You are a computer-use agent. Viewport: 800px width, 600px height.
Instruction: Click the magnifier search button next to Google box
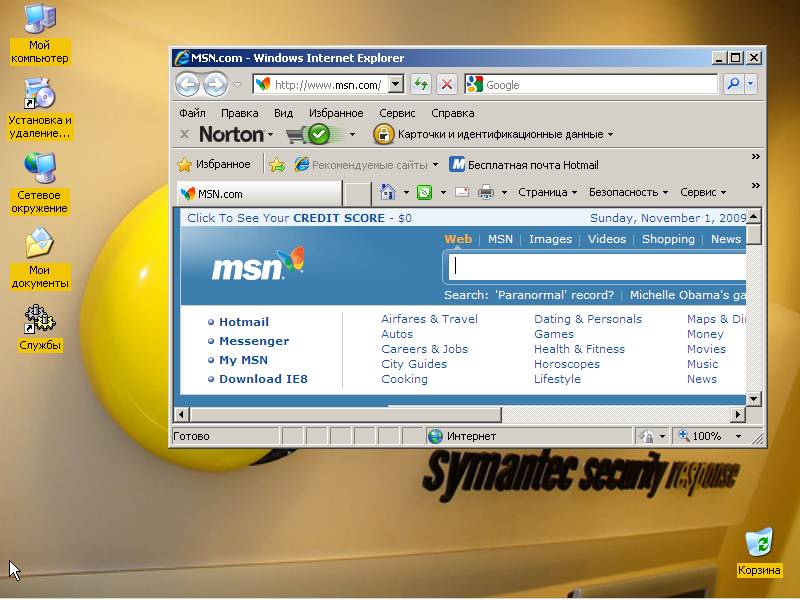click(x=734, y=84)
